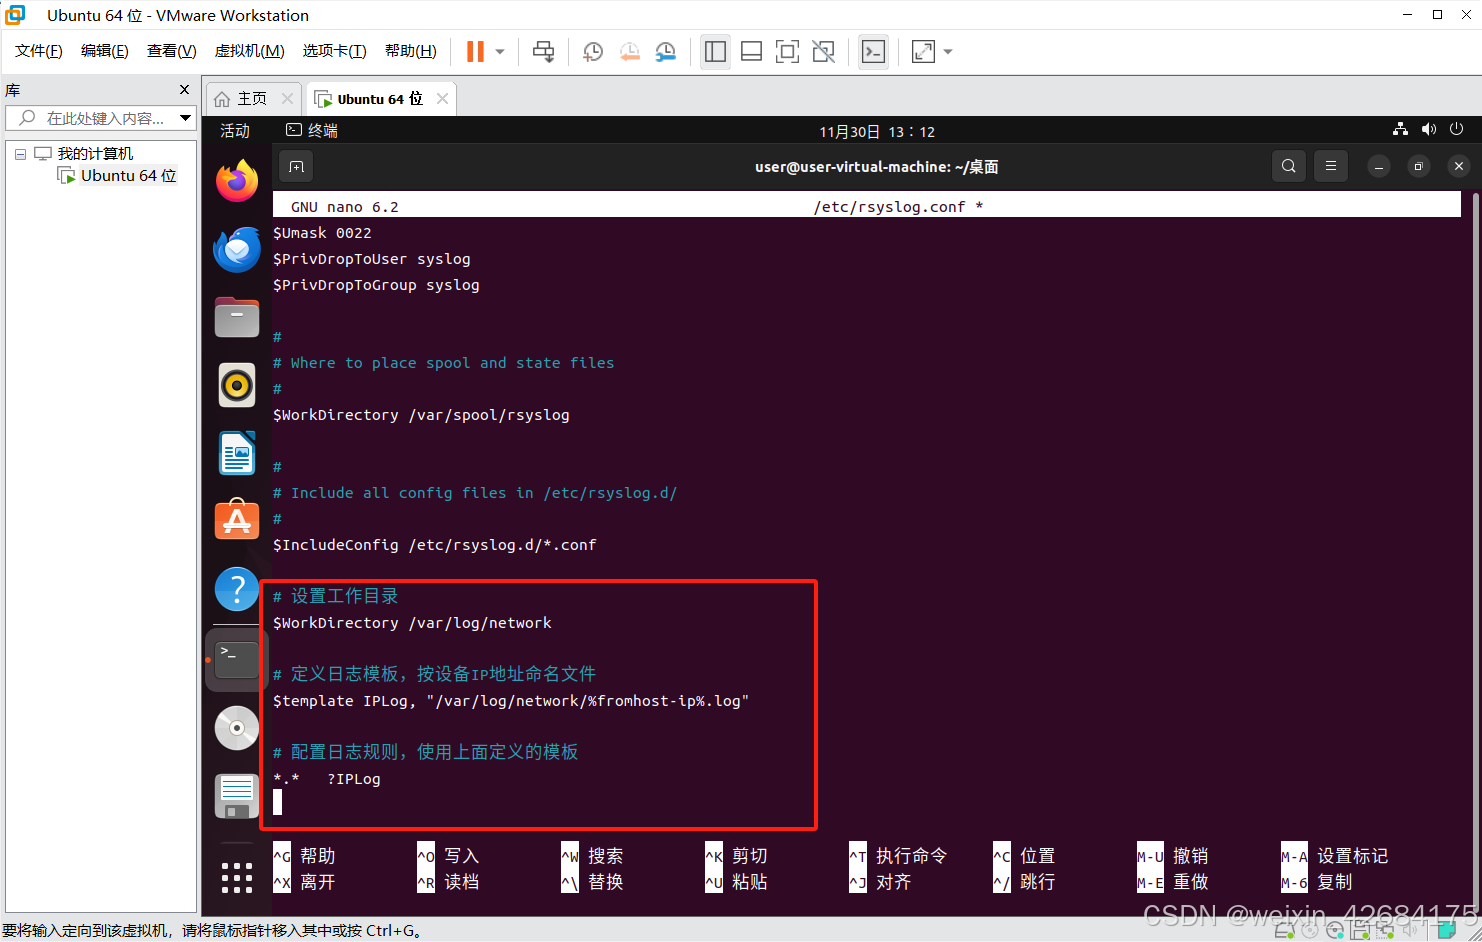1482x942 pixels.
Task: Launch Ubuntu Software from the dock
Action: pos(236,520)
